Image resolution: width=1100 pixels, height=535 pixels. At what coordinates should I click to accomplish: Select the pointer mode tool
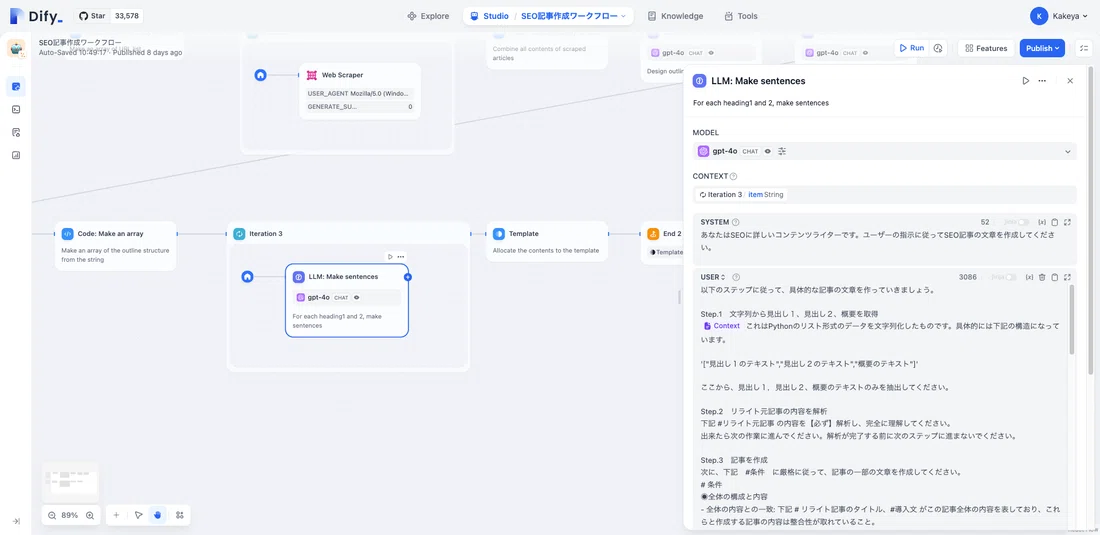coord(138,515)
